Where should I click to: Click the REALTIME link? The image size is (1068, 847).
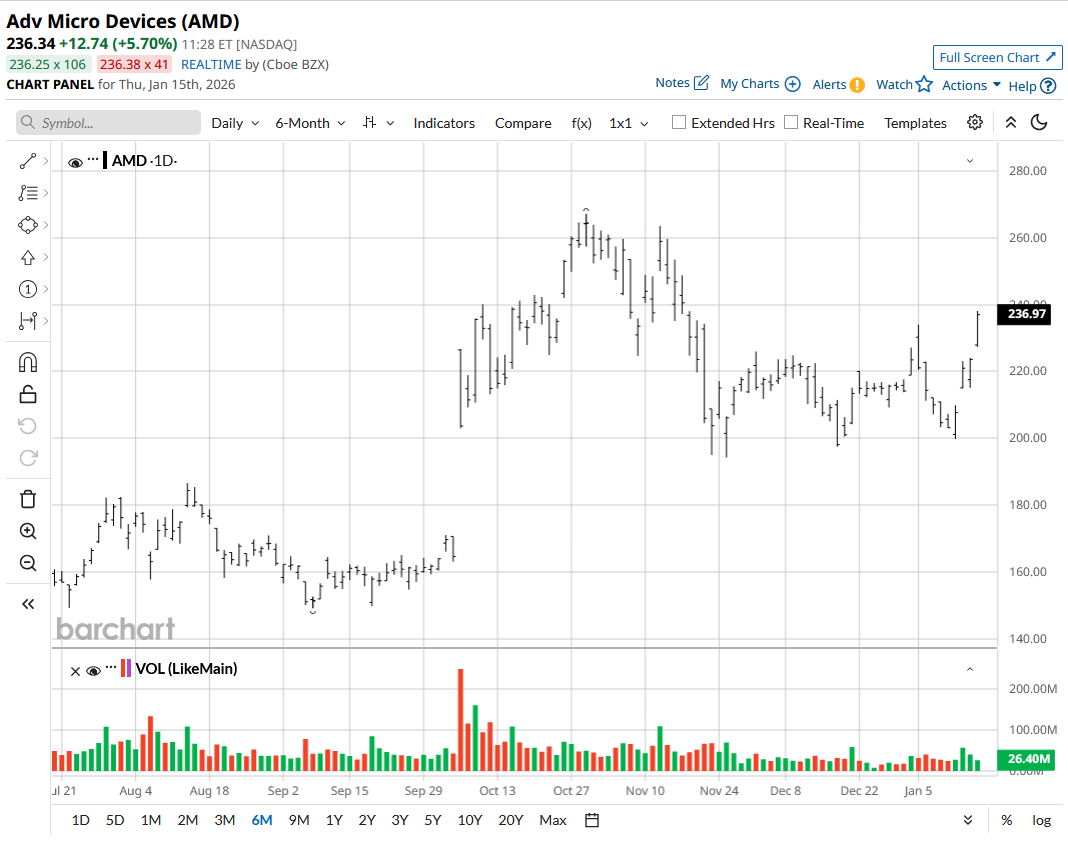point(211,64)
